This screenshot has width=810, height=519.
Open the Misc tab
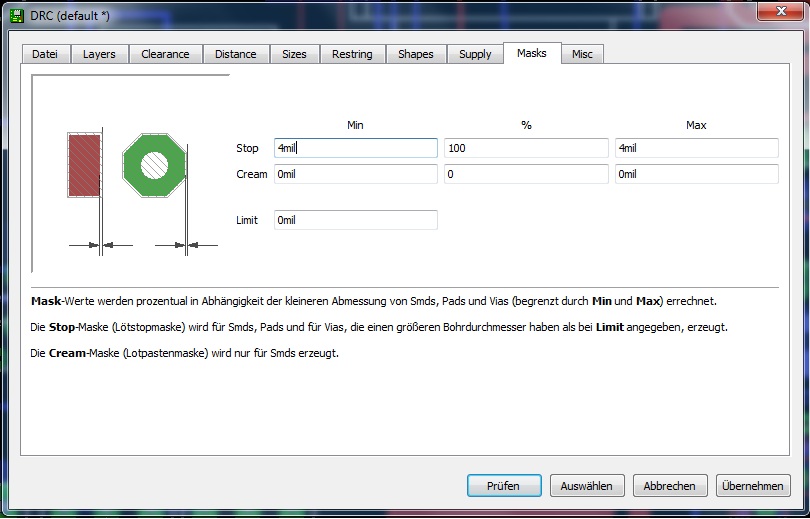[x=582, y=54]
